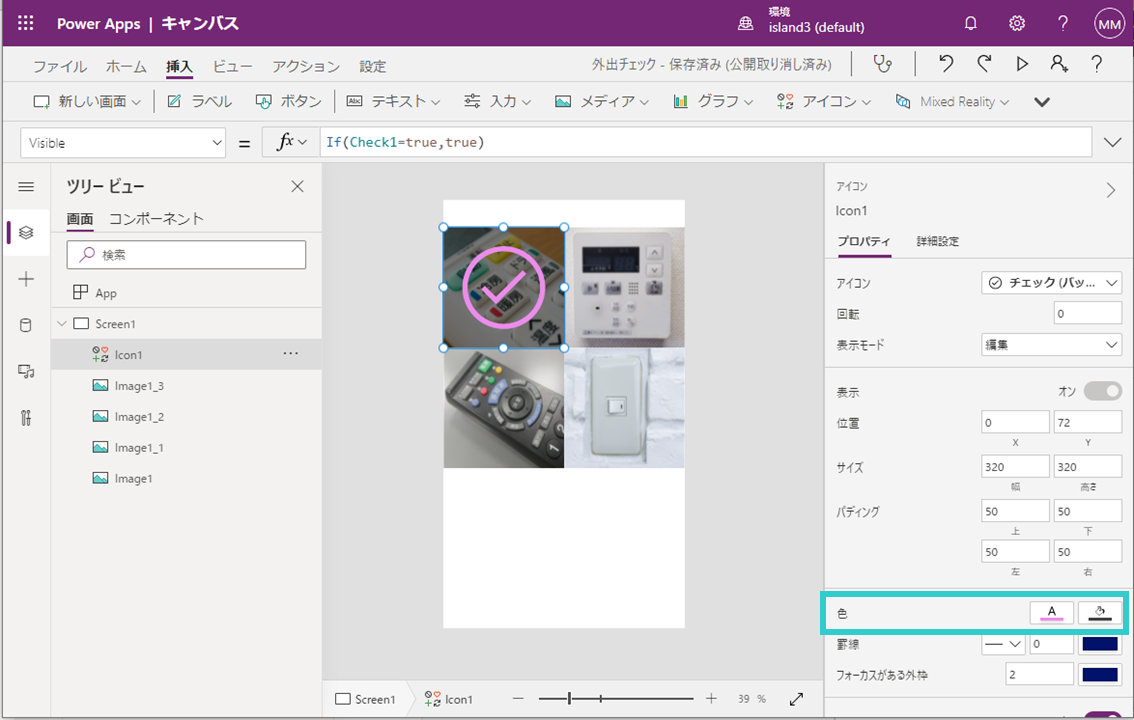Zoom out with the minus button
This screenshot has height=720, width=1134.
(518, 698)
